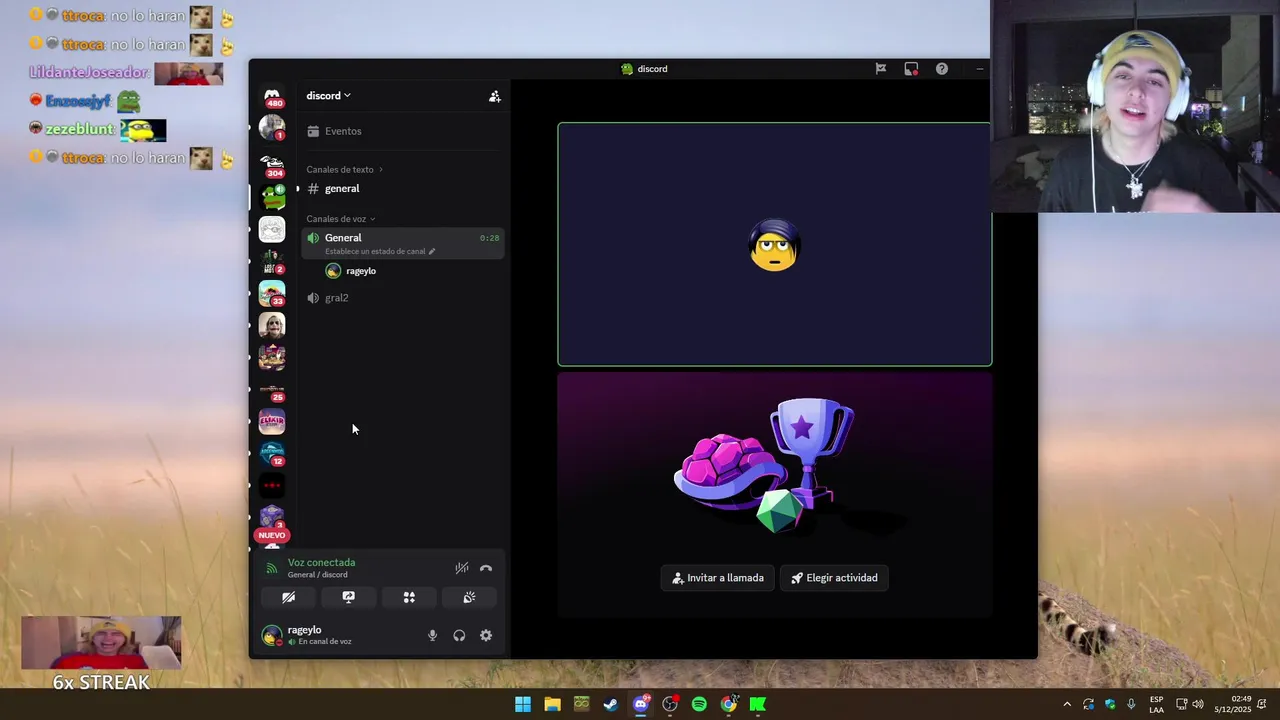
Task: Select the General voice channel
Action: click(x=403, y=243)
